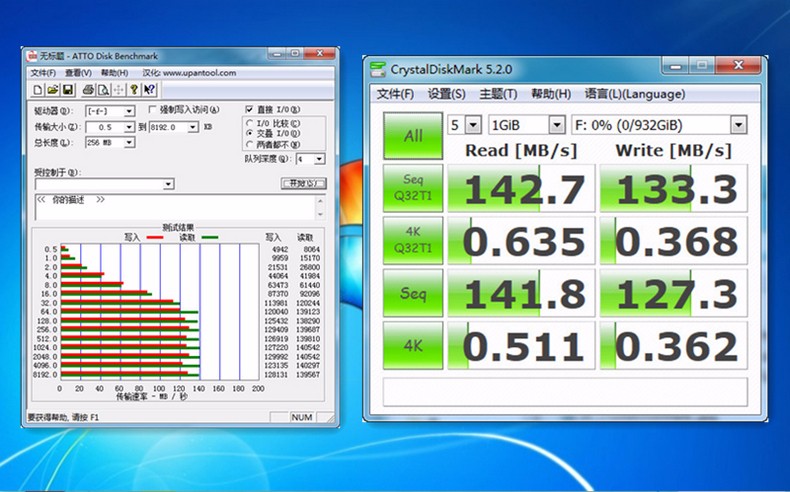
Task: Select the 两者都不 radio button
Action: tap(249, 145)
